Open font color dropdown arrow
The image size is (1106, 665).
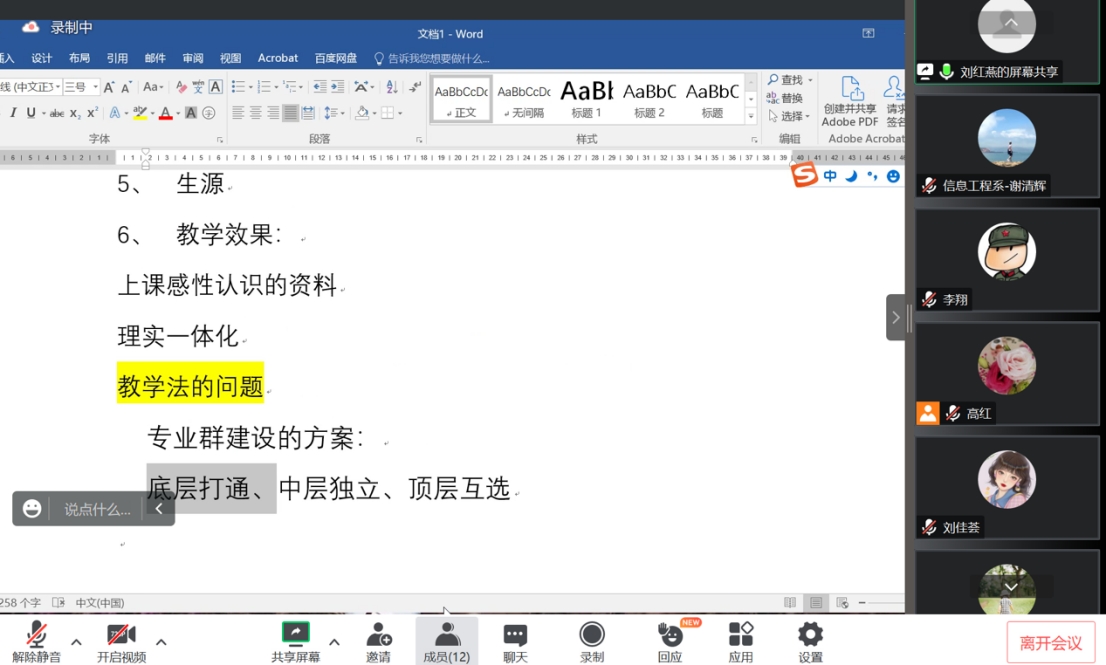click(x=178, y=114)
